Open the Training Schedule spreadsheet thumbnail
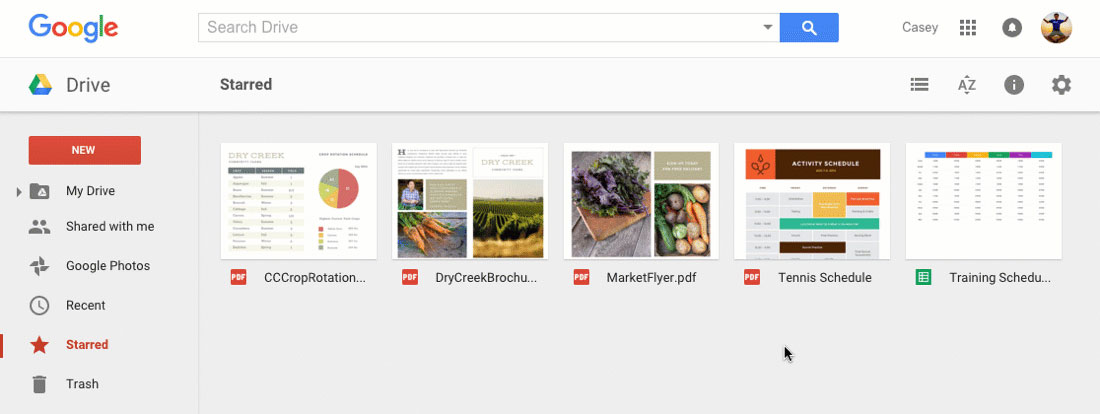The height and width of the screenshot is (414, 1100). point(984,201)
